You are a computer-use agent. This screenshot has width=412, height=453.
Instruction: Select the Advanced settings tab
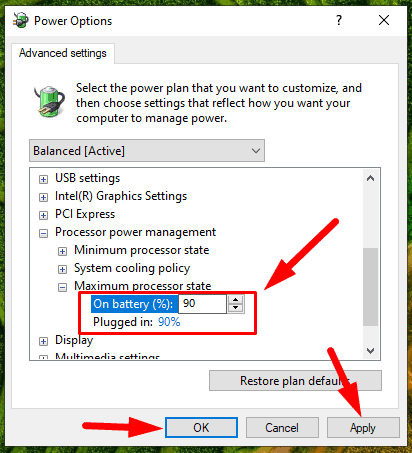[63, 53]
